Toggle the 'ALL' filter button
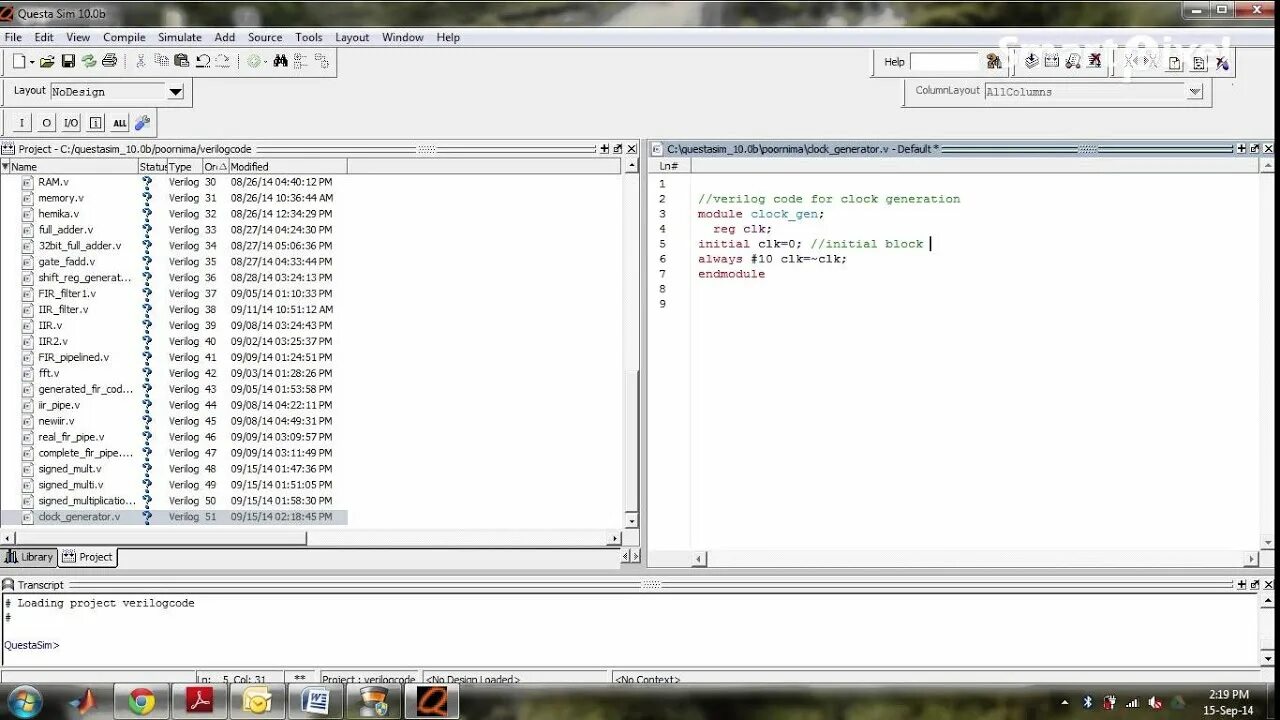Viewport: 1280px width, 720px height. coord(119,123)
